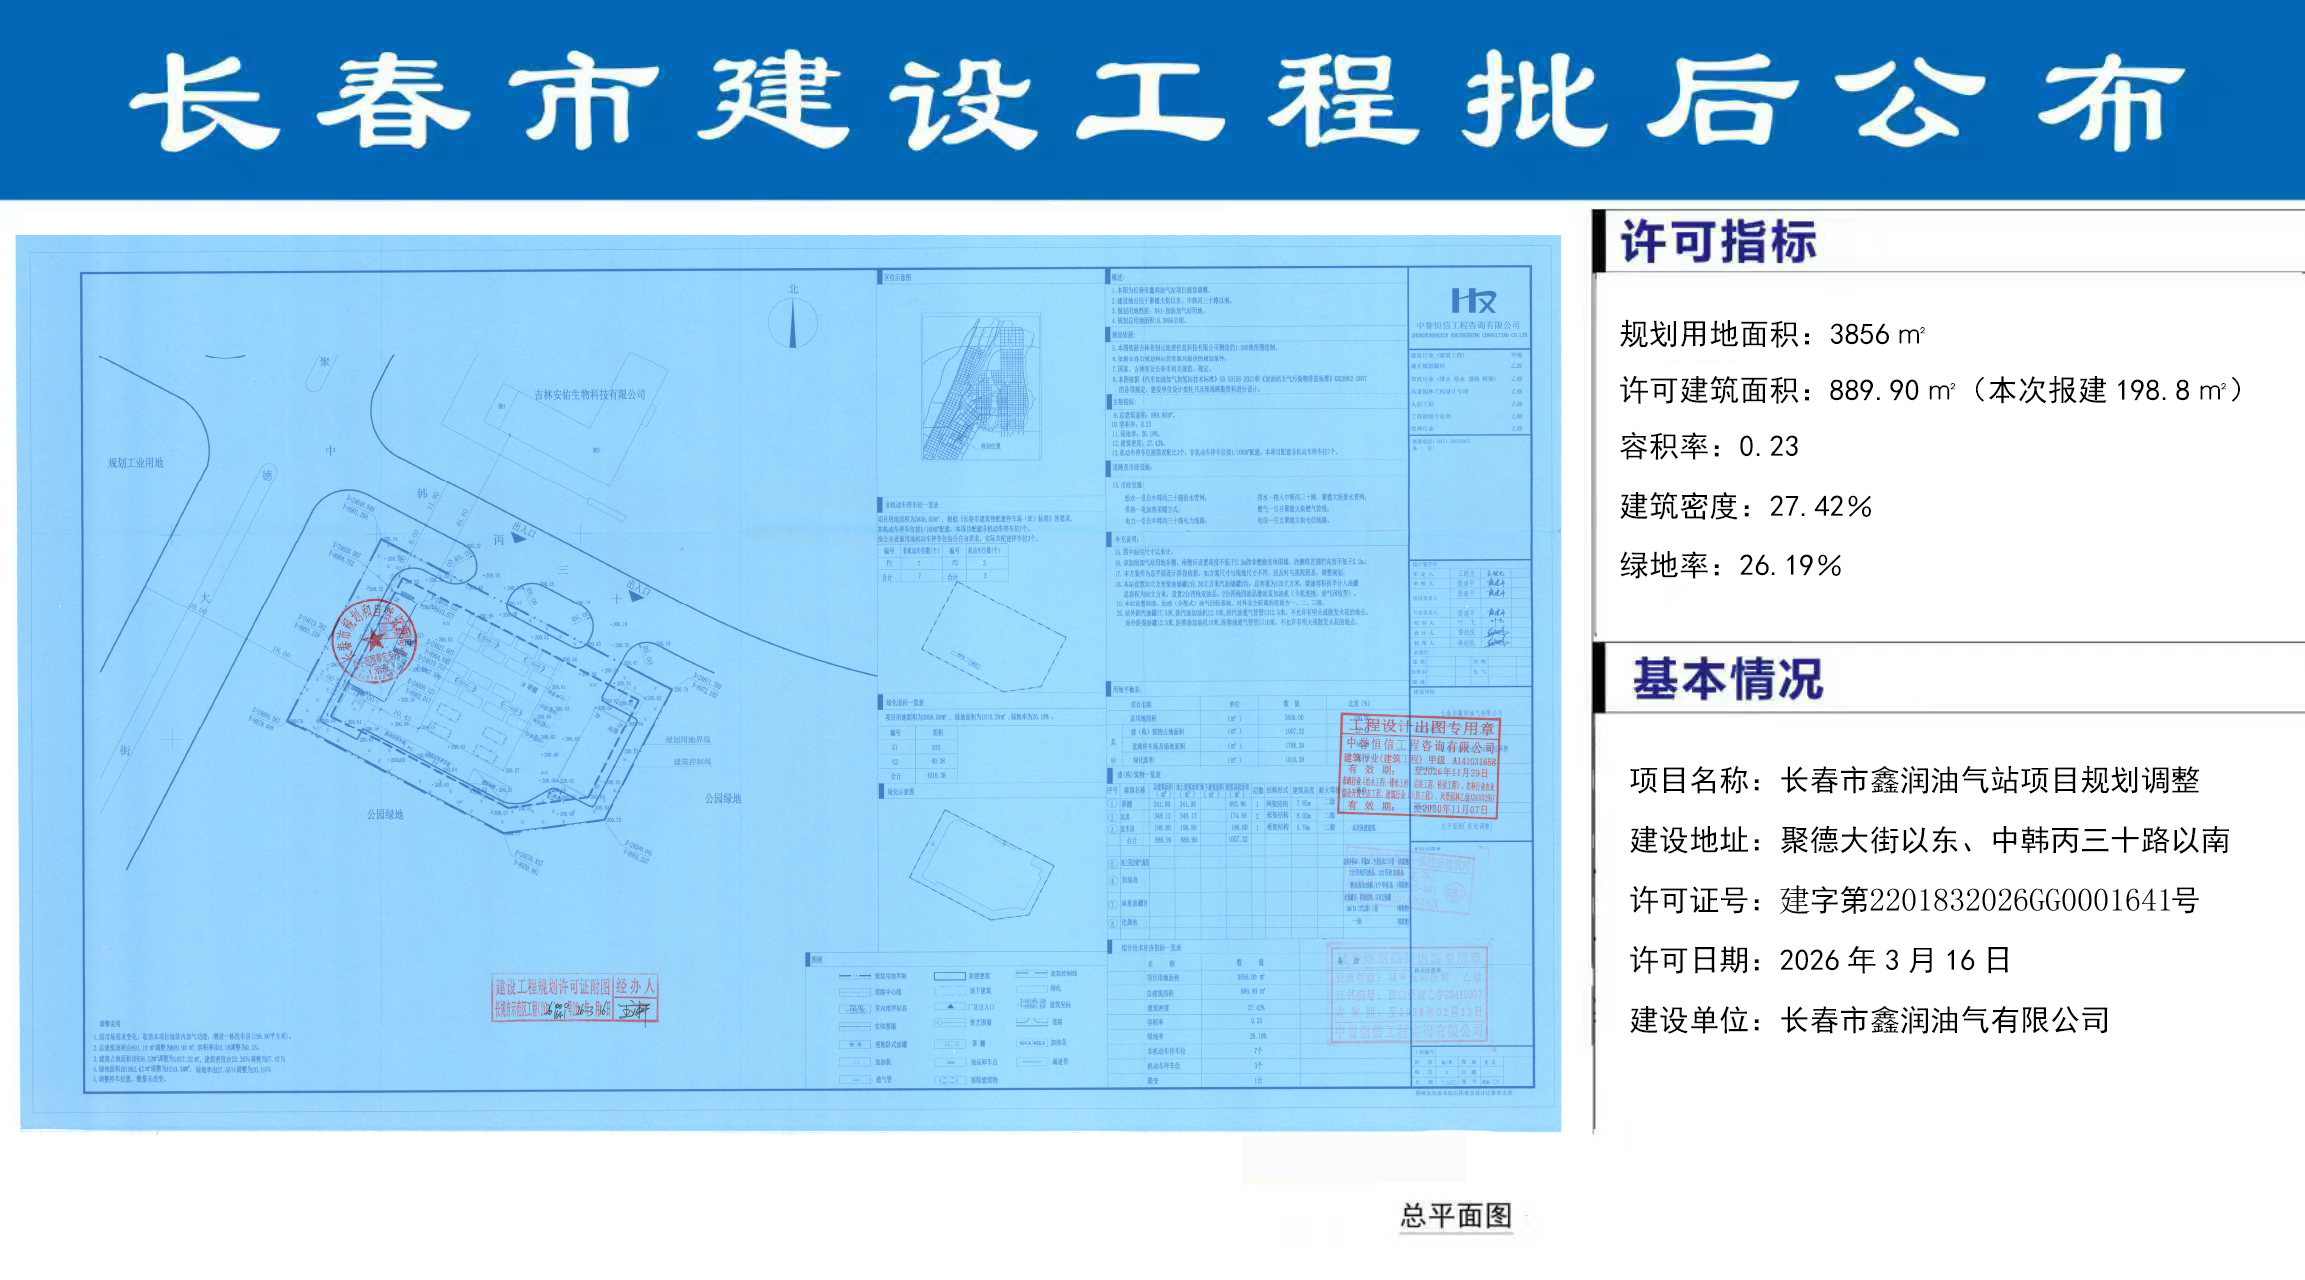Click the 规划用地面积 3856 m² line
The image size is (2305, 1280).
(1771, 334)
